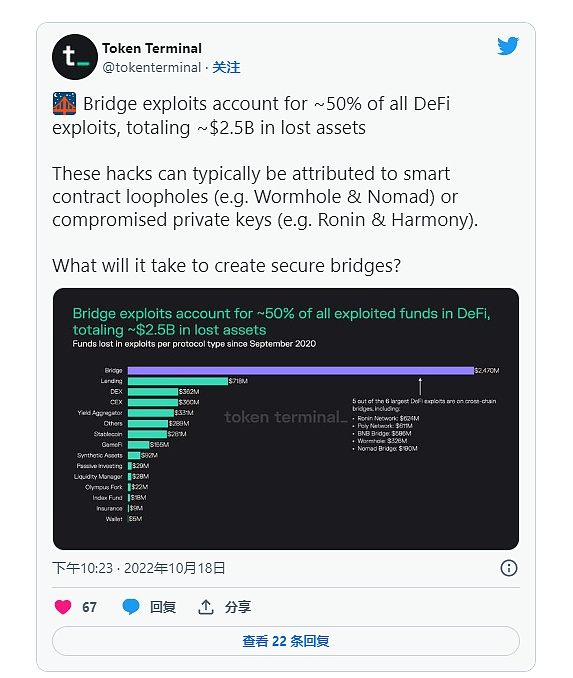The image size is (573, 678).
Task: Click the blue reply speech bubble icon
Action: tap(131, 607)
